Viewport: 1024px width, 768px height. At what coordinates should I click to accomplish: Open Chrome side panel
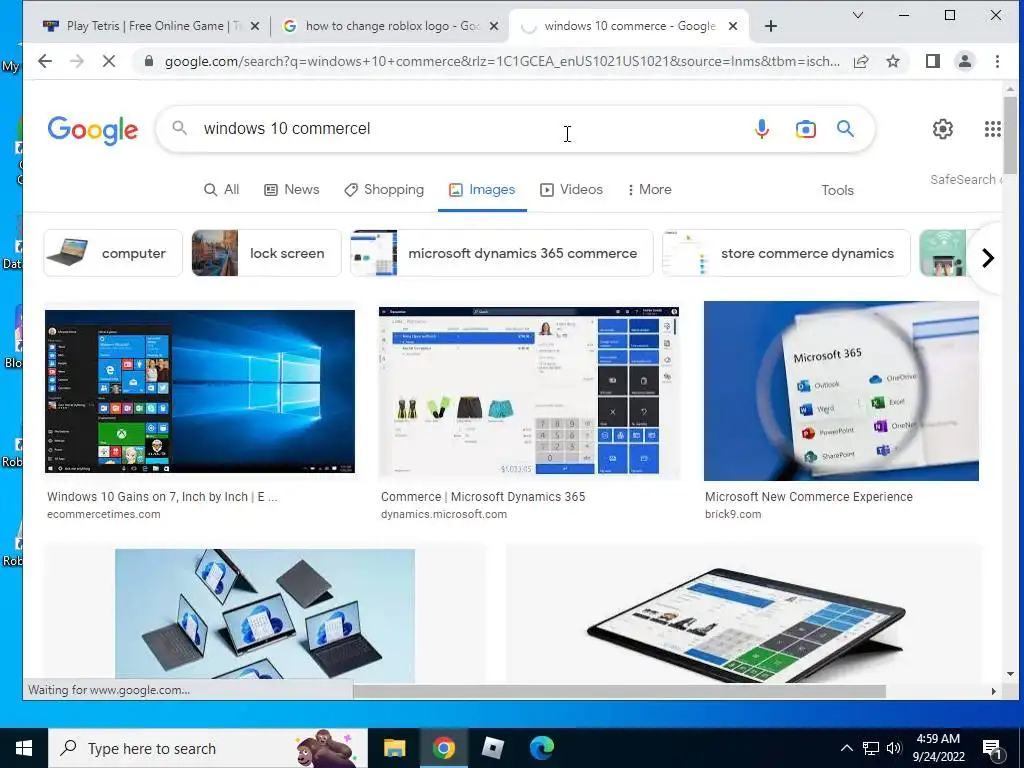pos(933,61)
